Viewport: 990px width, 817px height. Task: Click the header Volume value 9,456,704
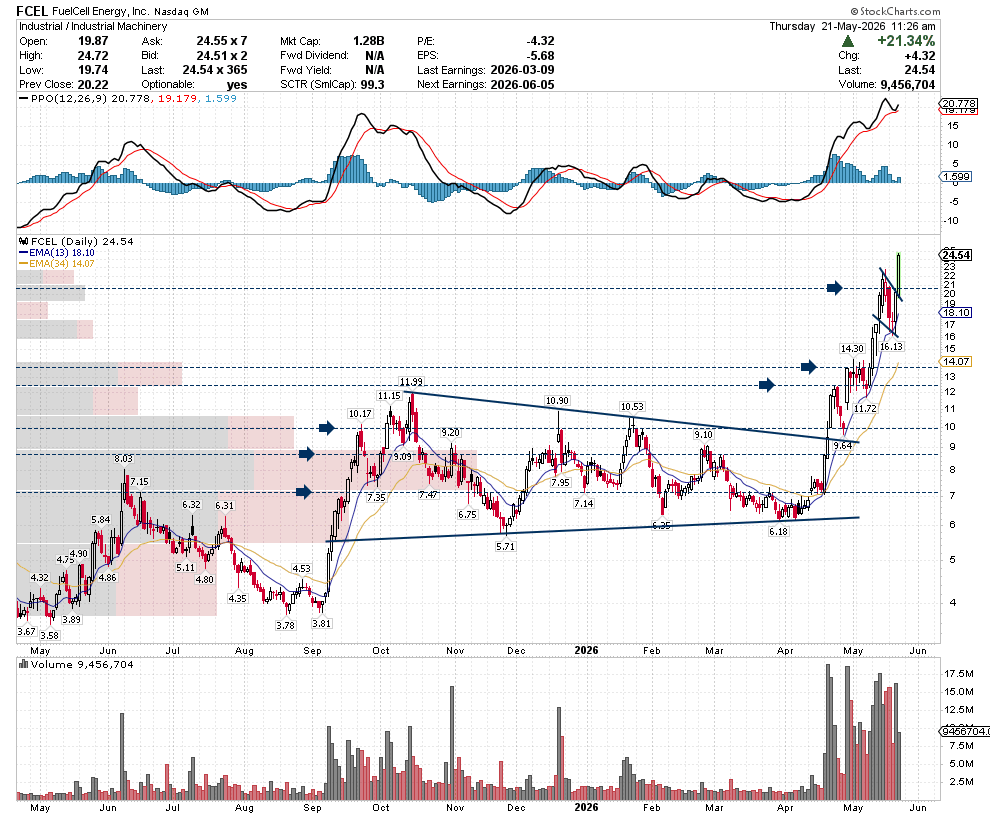908,85
